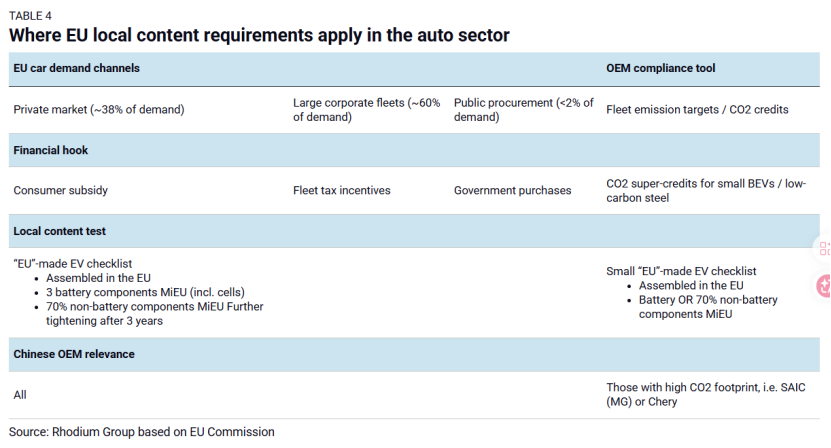
Task: Click 'Fleet emission targets / CO2 credits' cell
Action: [697, 109]
